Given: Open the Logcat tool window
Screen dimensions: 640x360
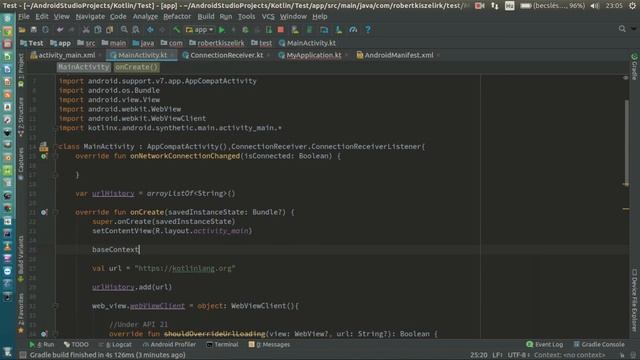Looking at the screenshot, I should 115,344.
